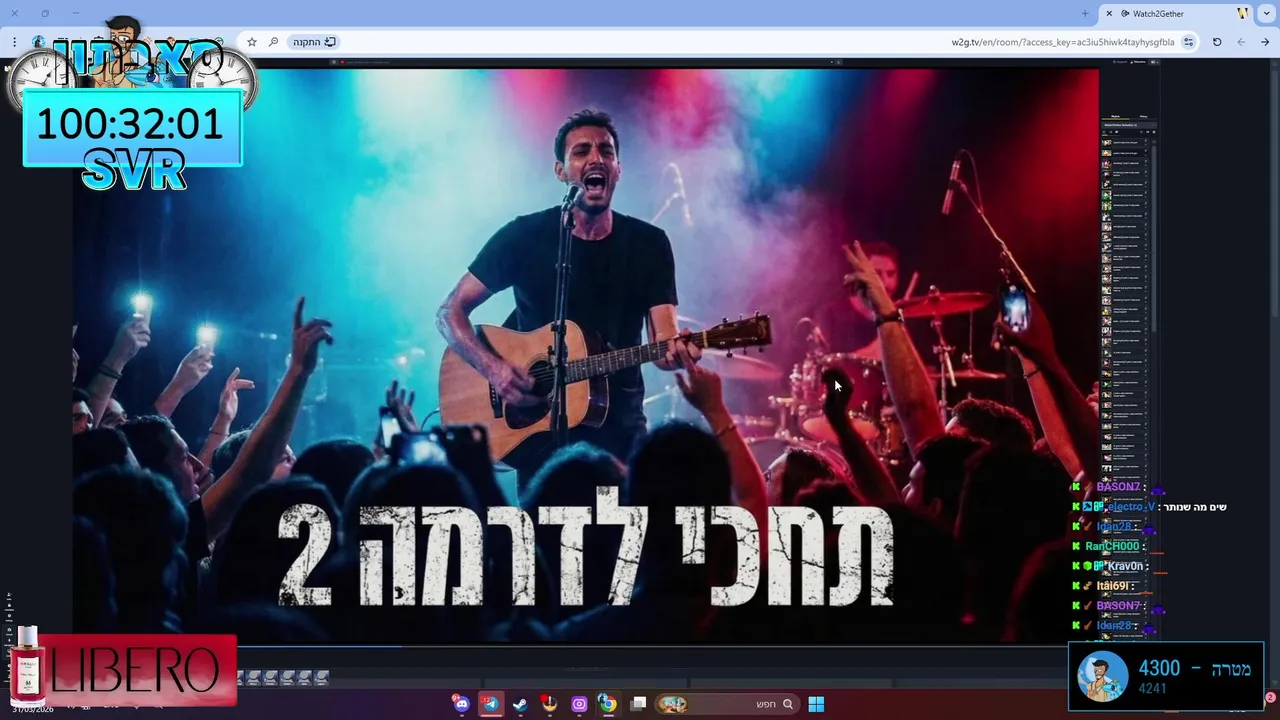Screen dimensions: 1280x720
Task: Open the page zoom magnifier icon
Action: [x=273, y=42]
